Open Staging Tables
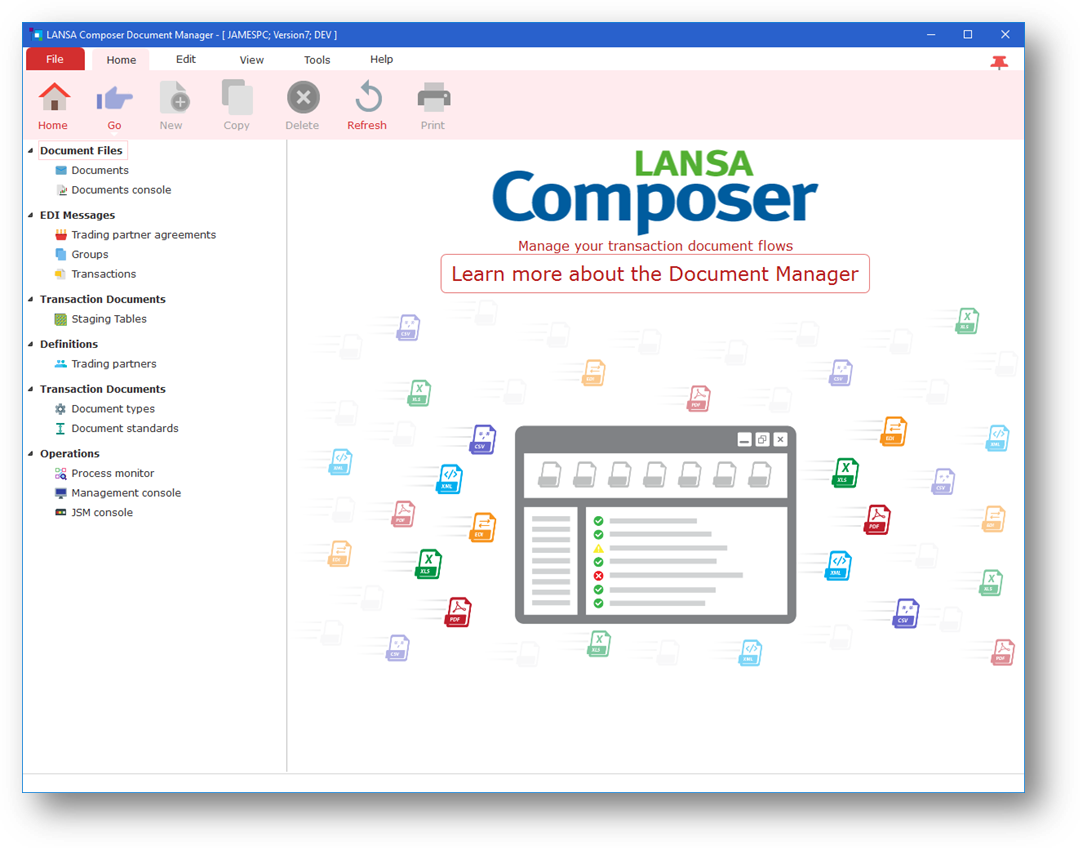Viewport: 1080px width, 848px height. coord(109,319)
